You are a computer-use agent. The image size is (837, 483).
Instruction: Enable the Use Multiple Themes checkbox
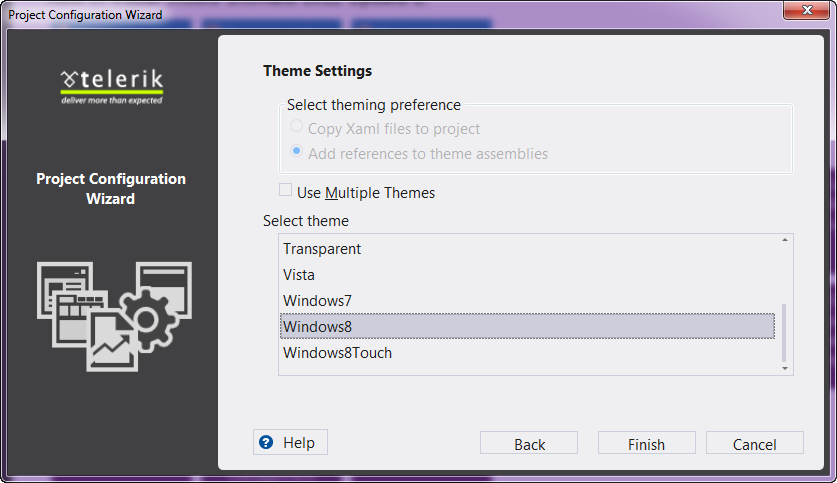pos(286,190)
